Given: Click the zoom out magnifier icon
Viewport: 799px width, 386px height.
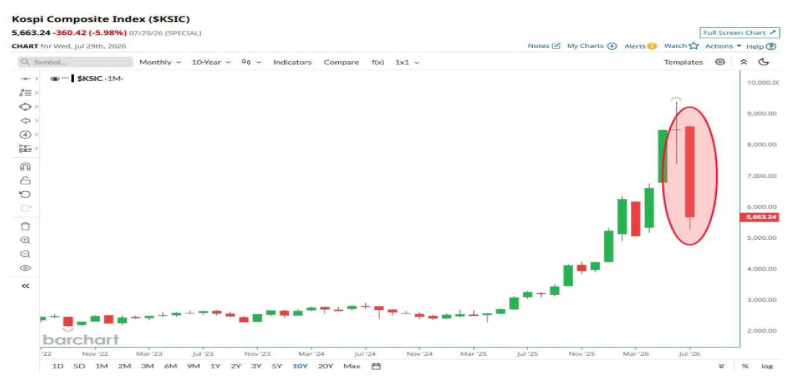Looking at the screenshot, I should coord(25,254).
